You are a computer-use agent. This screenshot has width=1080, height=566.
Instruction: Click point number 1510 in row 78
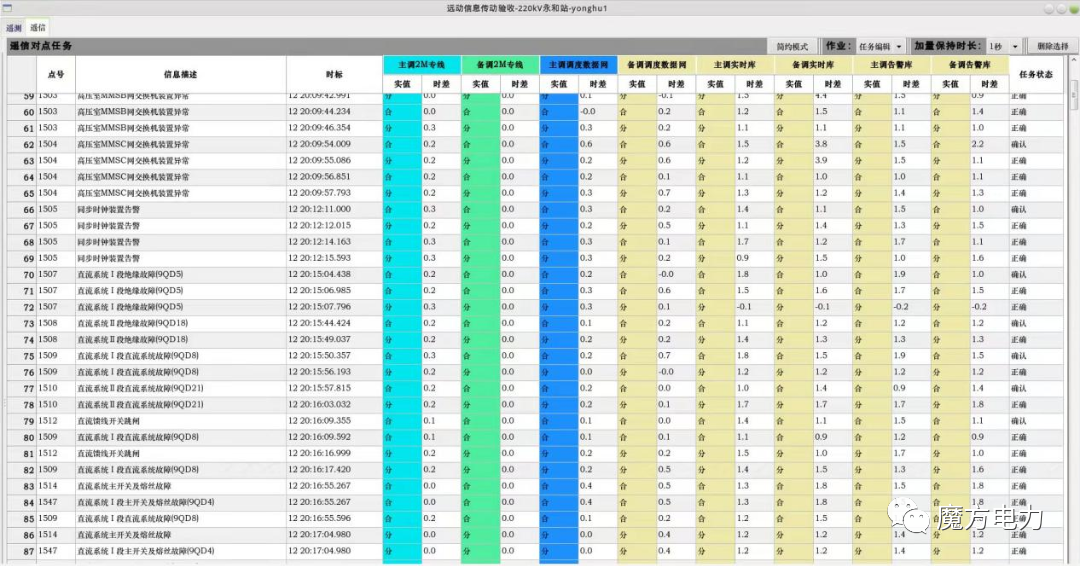coord(48,405)
